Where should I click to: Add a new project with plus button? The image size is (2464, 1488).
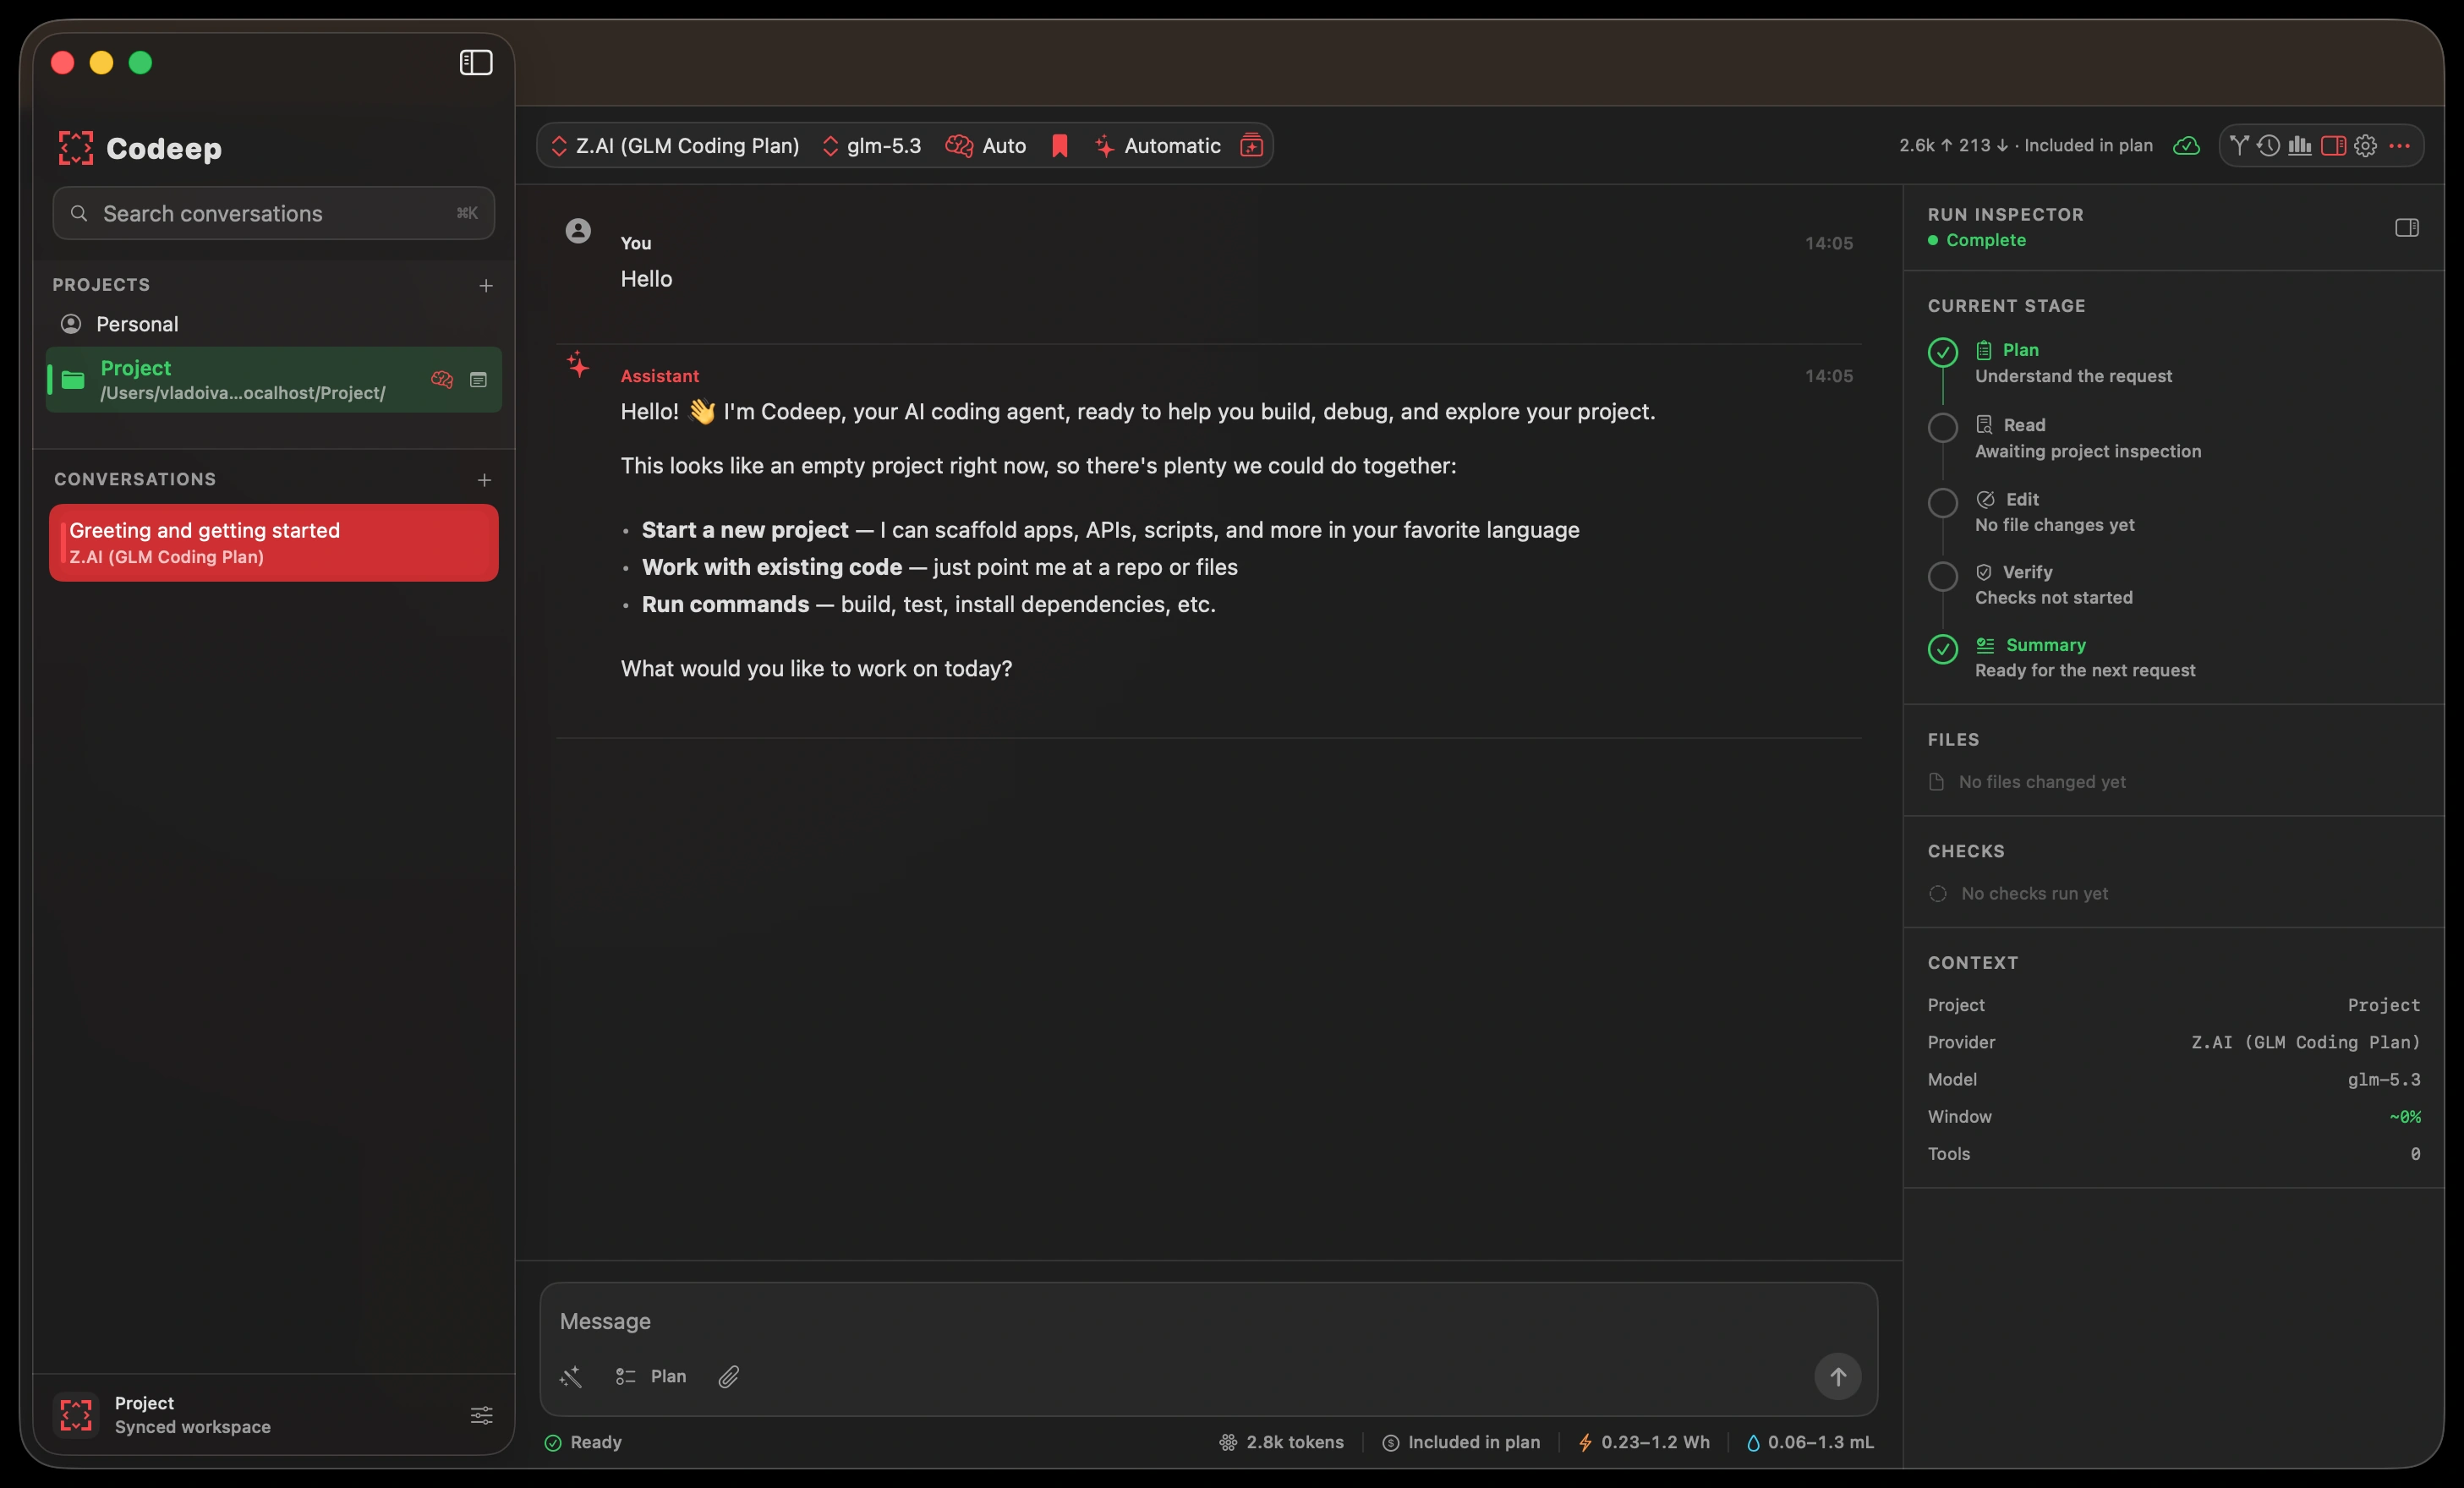click(x=486, y=286)
